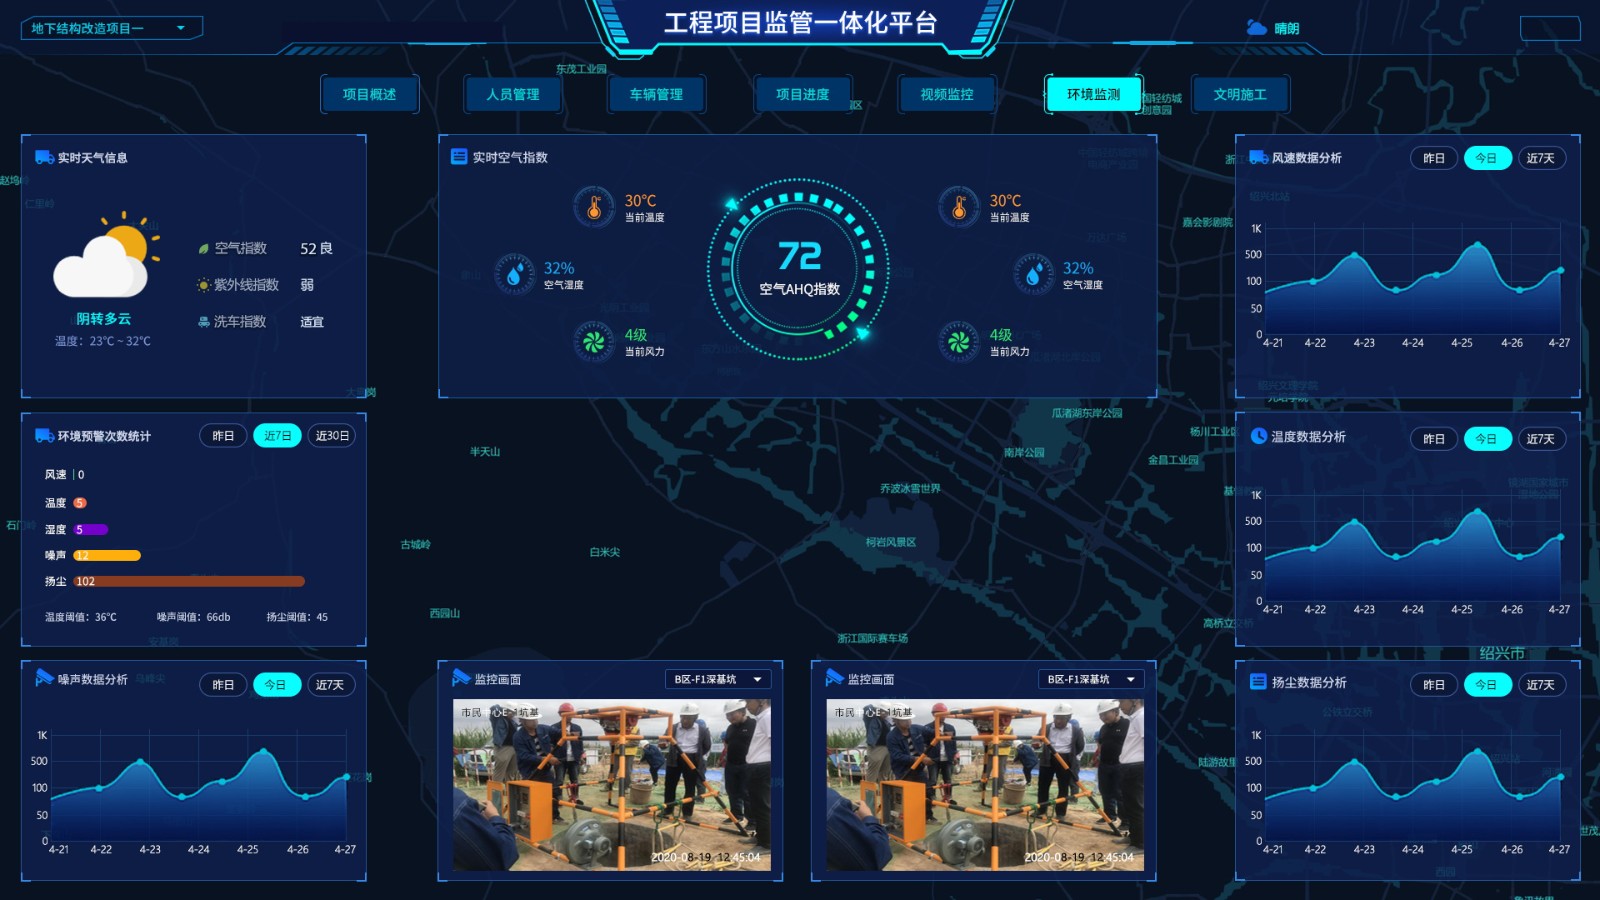1600x900 pixels.
Task: Click the list icon beside 扬尘数据分析
Action: click(1258, 682)
